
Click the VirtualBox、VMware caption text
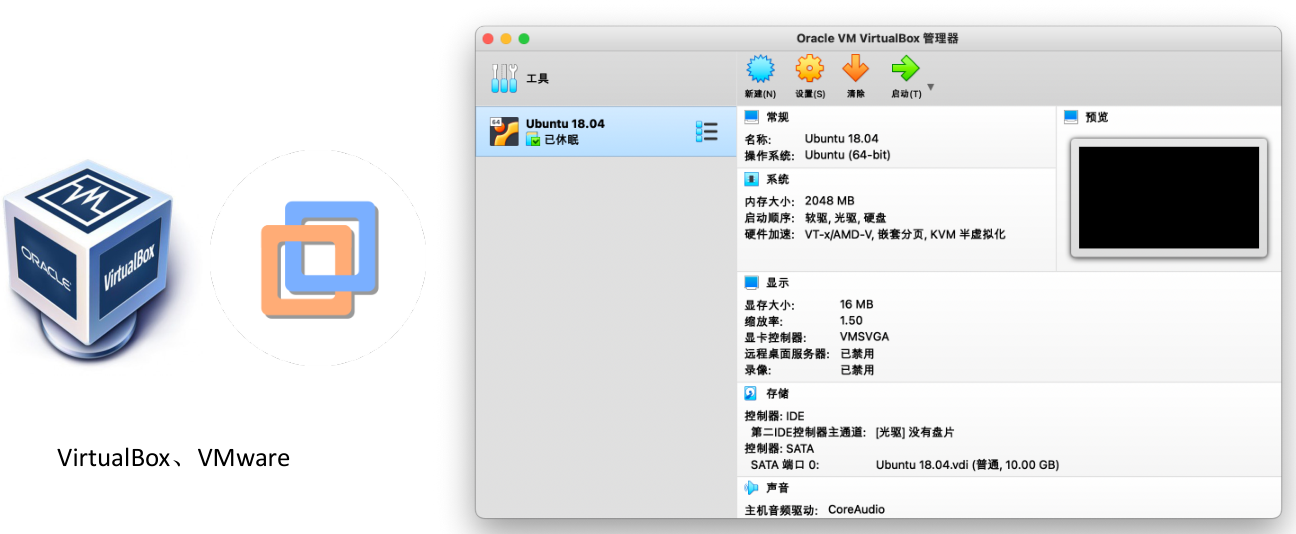pyautogui.click(x=173, y=458)
